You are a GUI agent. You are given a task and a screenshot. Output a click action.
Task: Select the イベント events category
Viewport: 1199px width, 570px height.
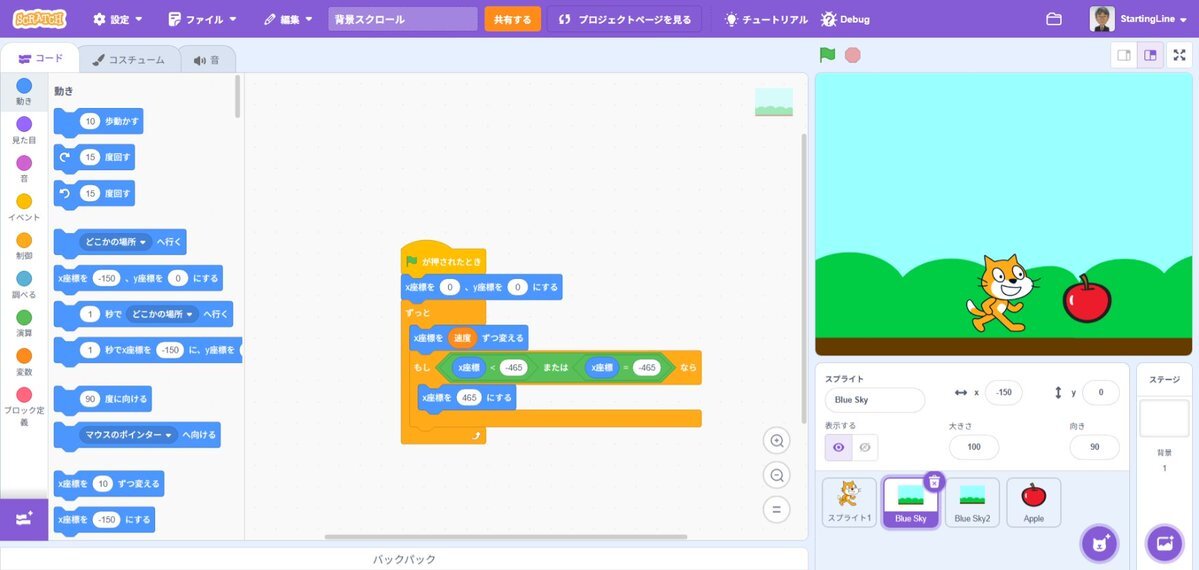[24, 207]
